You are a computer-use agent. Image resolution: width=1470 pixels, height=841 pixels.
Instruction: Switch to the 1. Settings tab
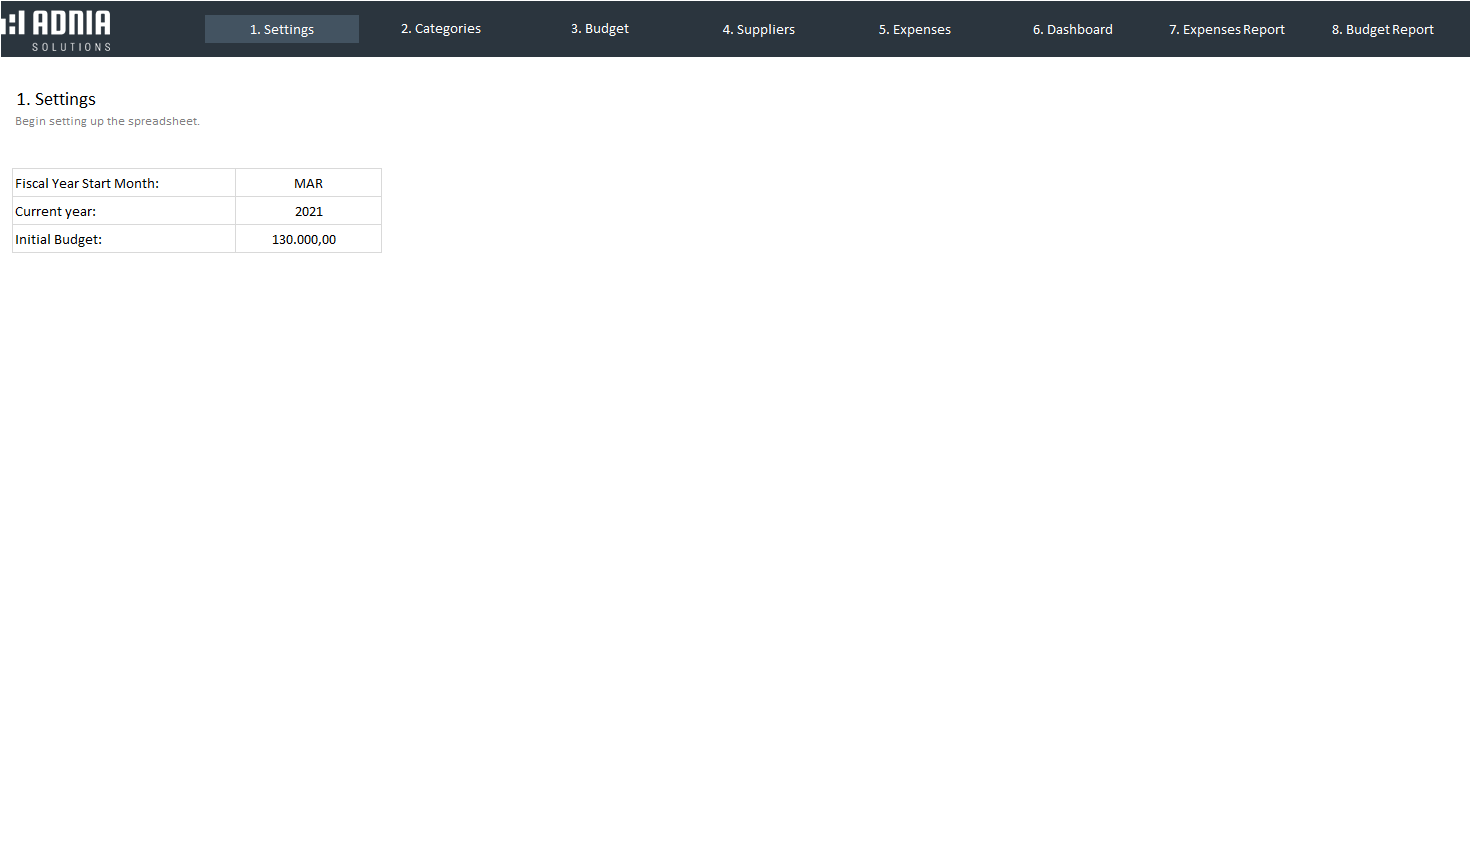282,29
